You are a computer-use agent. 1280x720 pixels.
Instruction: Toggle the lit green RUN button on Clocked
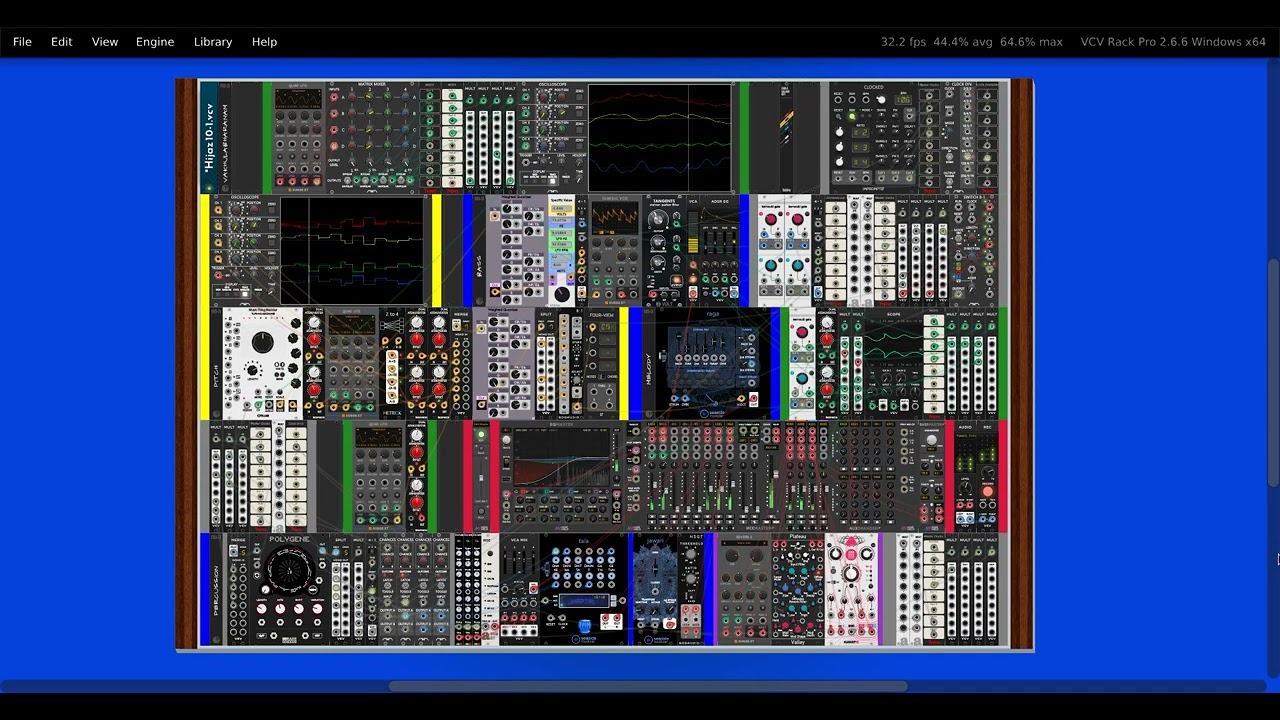pyautogui.click(x=852, y=116)
